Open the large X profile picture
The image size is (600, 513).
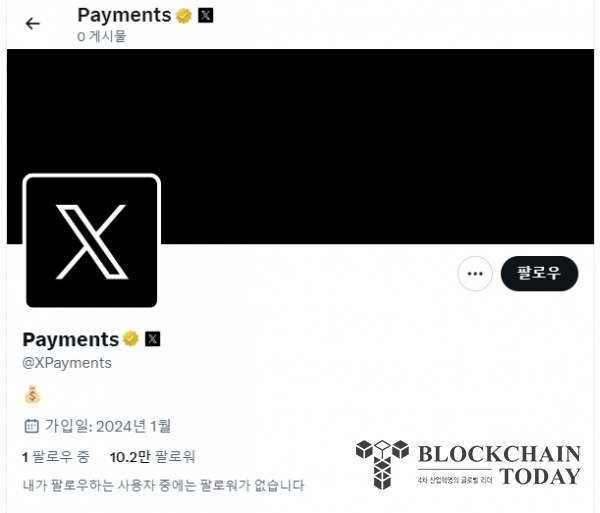[x=91, y=241]
